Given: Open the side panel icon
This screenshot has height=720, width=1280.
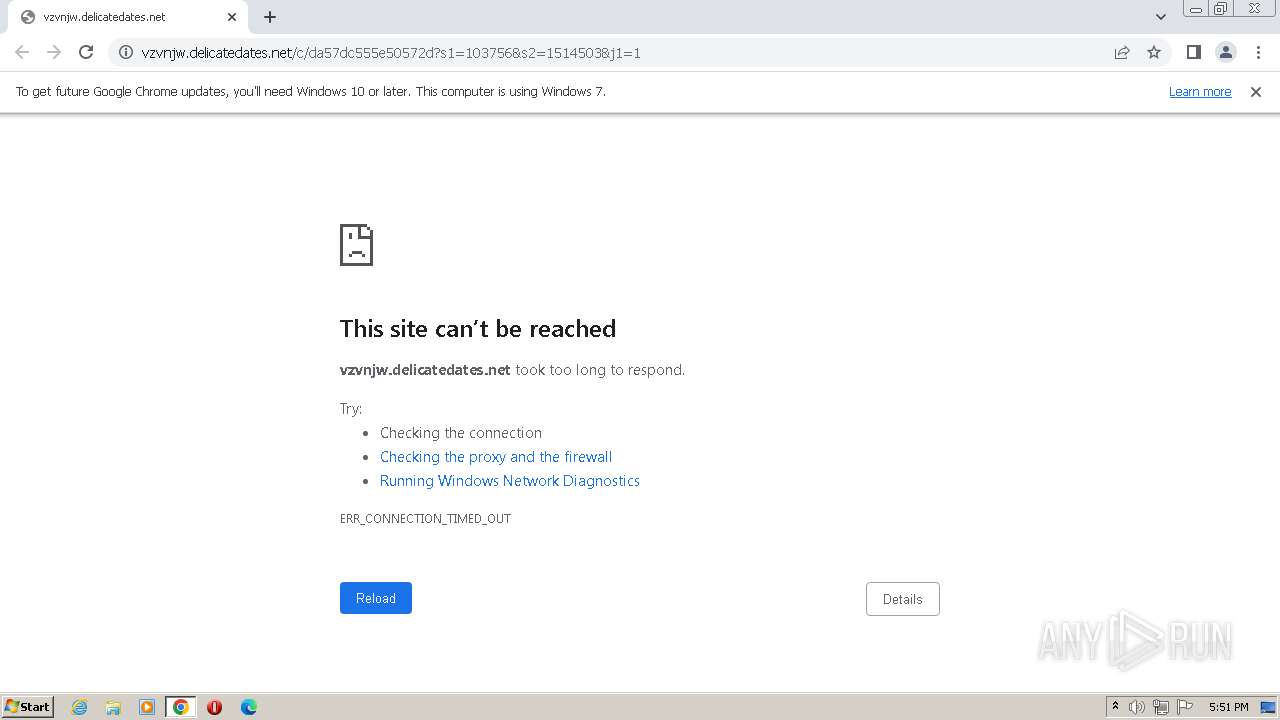Looking at the screenshot, I should pos(1193,52).
